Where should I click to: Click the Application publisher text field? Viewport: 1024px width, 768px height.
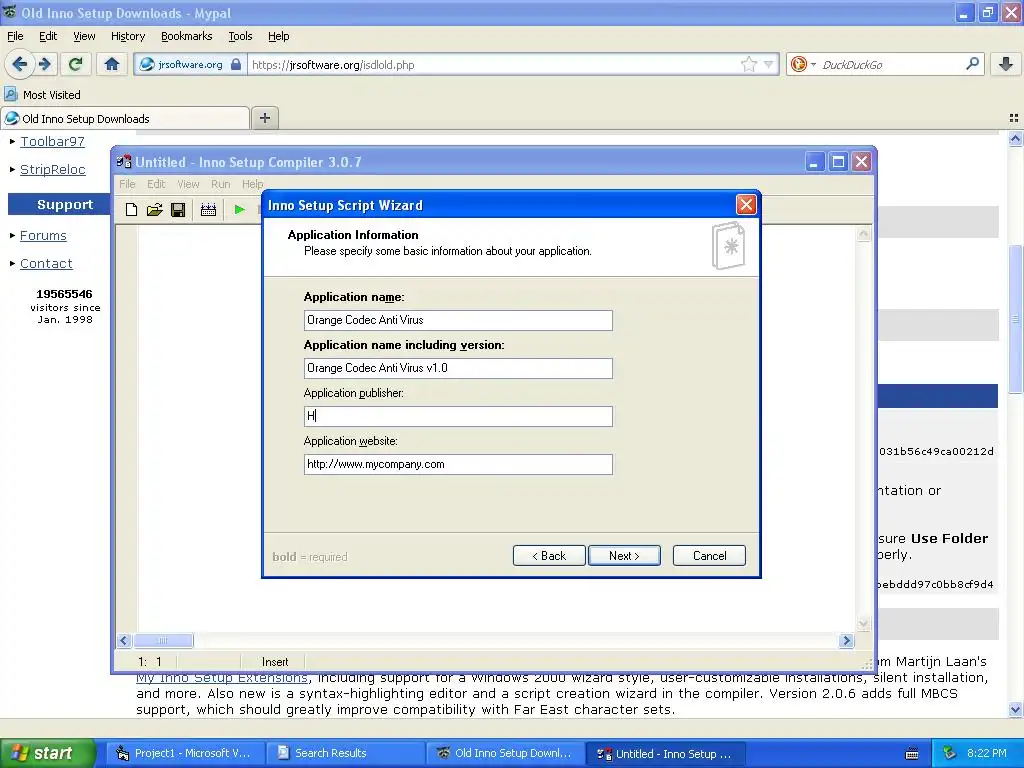(458, 416)
